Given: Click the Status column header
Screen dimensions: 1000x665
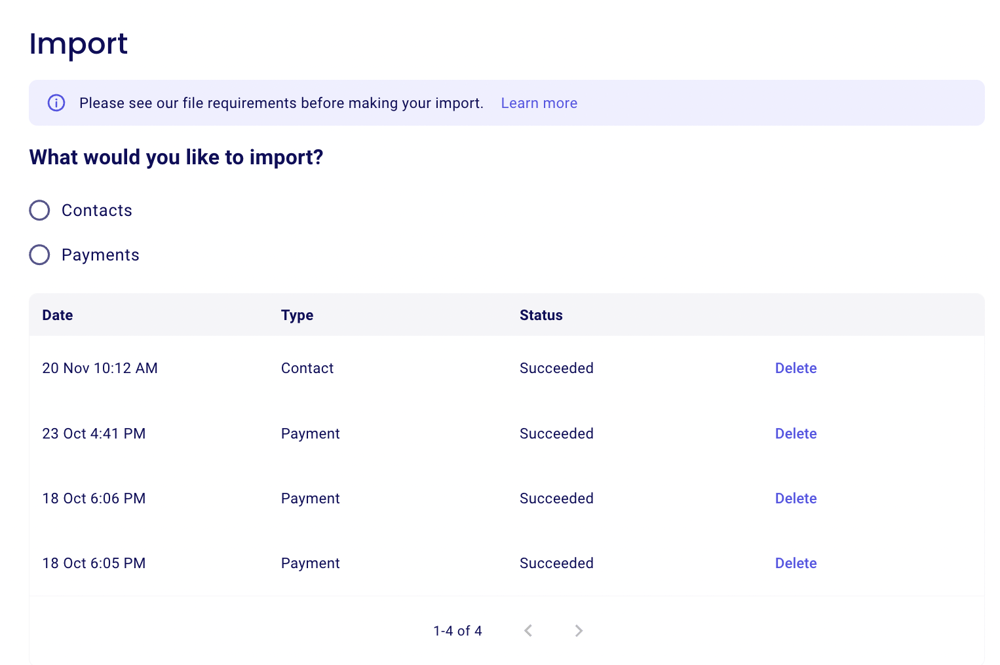Looking at the screenshot, I should [540, 315].
